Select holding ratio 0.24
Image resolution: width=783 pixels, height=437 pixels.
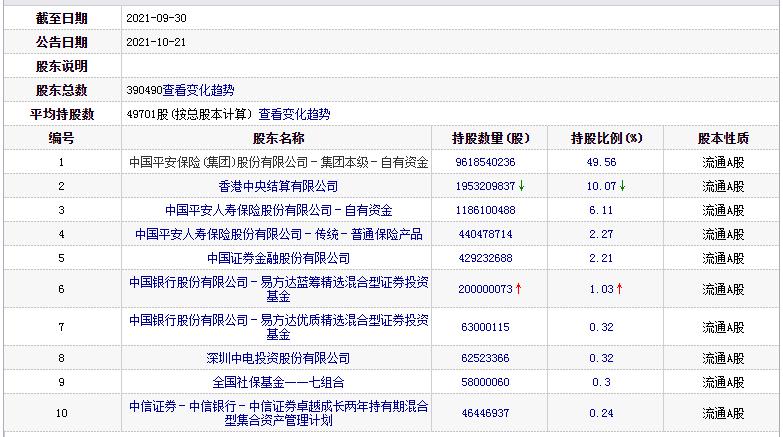pos(601,413)
